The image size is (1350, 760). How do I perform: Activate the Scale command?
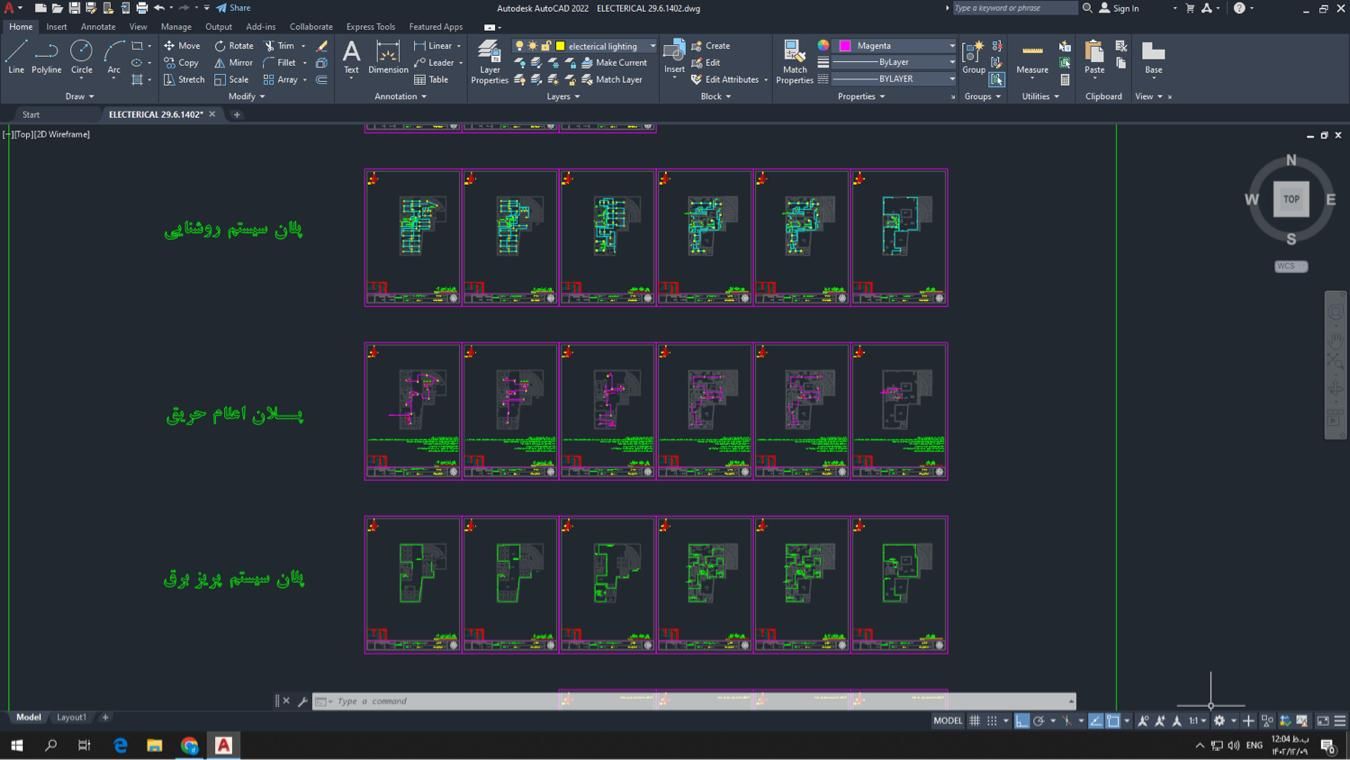tap(231, 80)
